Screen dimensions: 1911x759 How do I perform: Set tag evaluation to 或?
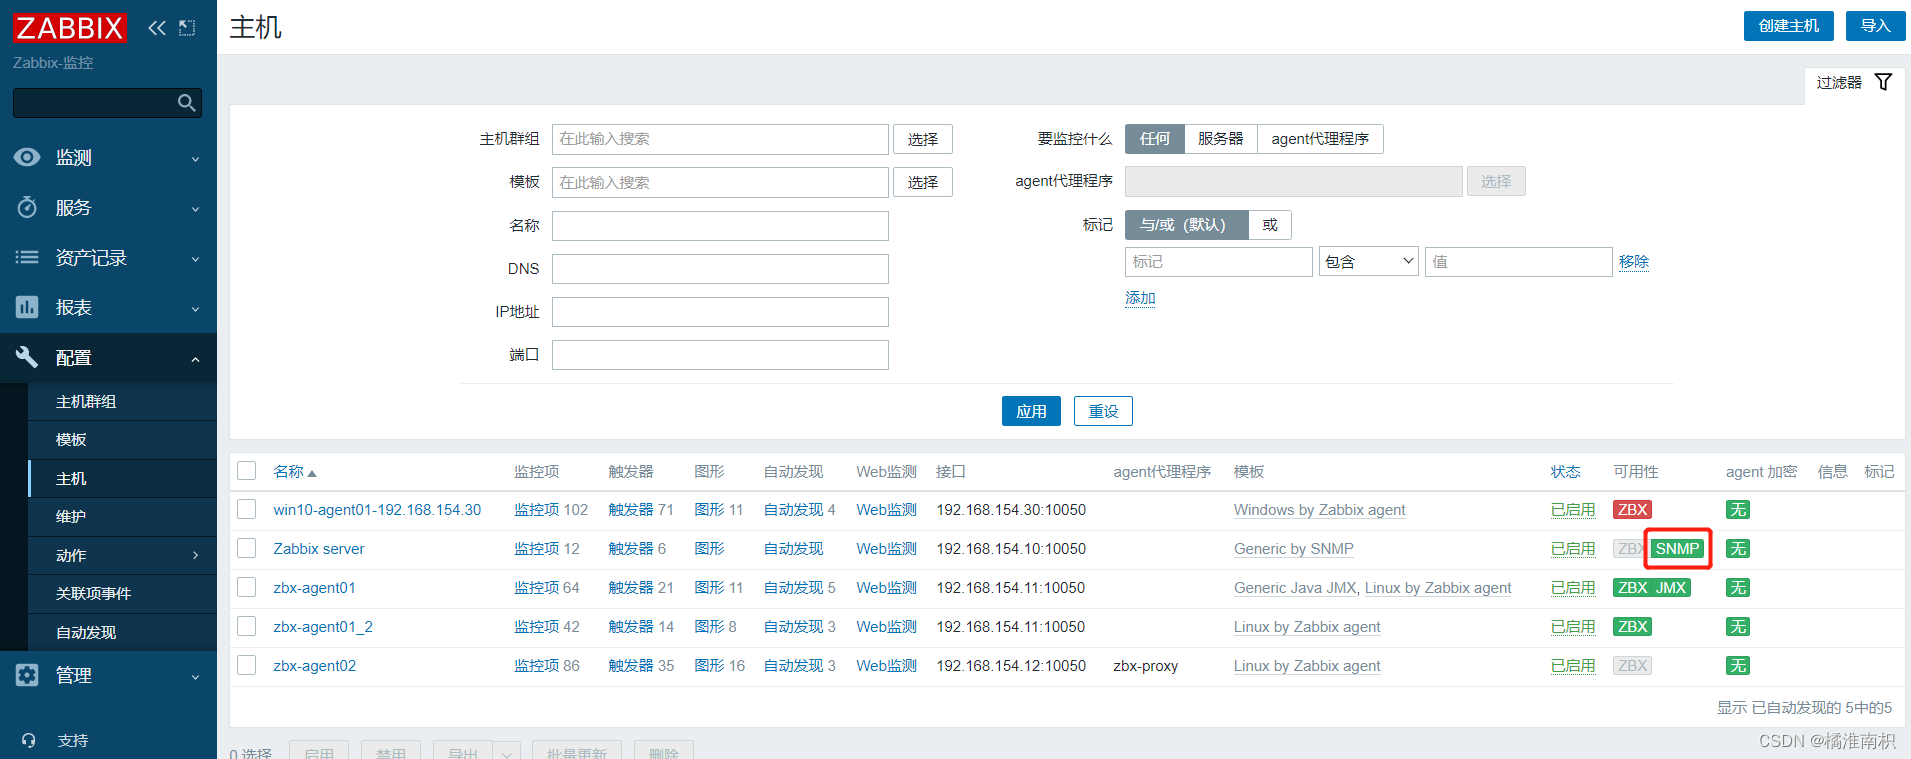(1270, 225)
